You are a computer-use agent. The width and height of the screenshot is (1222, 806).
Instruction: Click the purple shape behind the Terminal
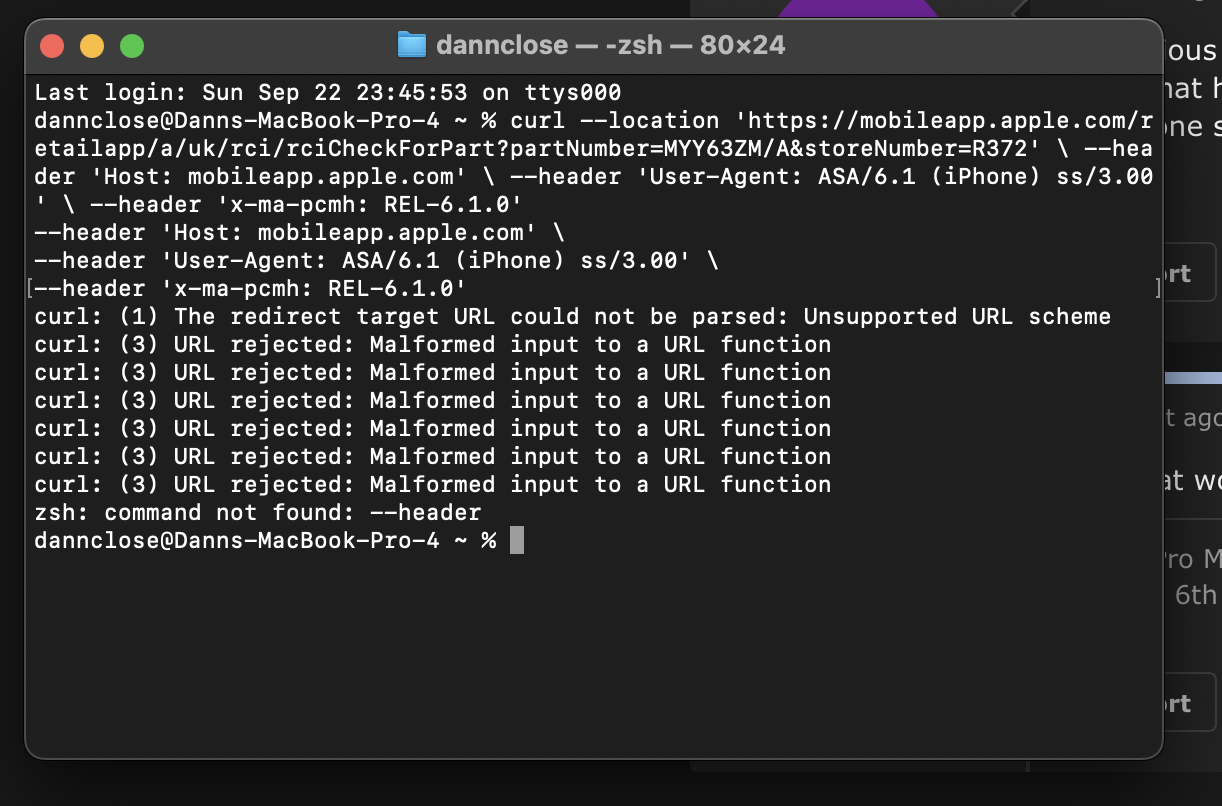(858, 9)
